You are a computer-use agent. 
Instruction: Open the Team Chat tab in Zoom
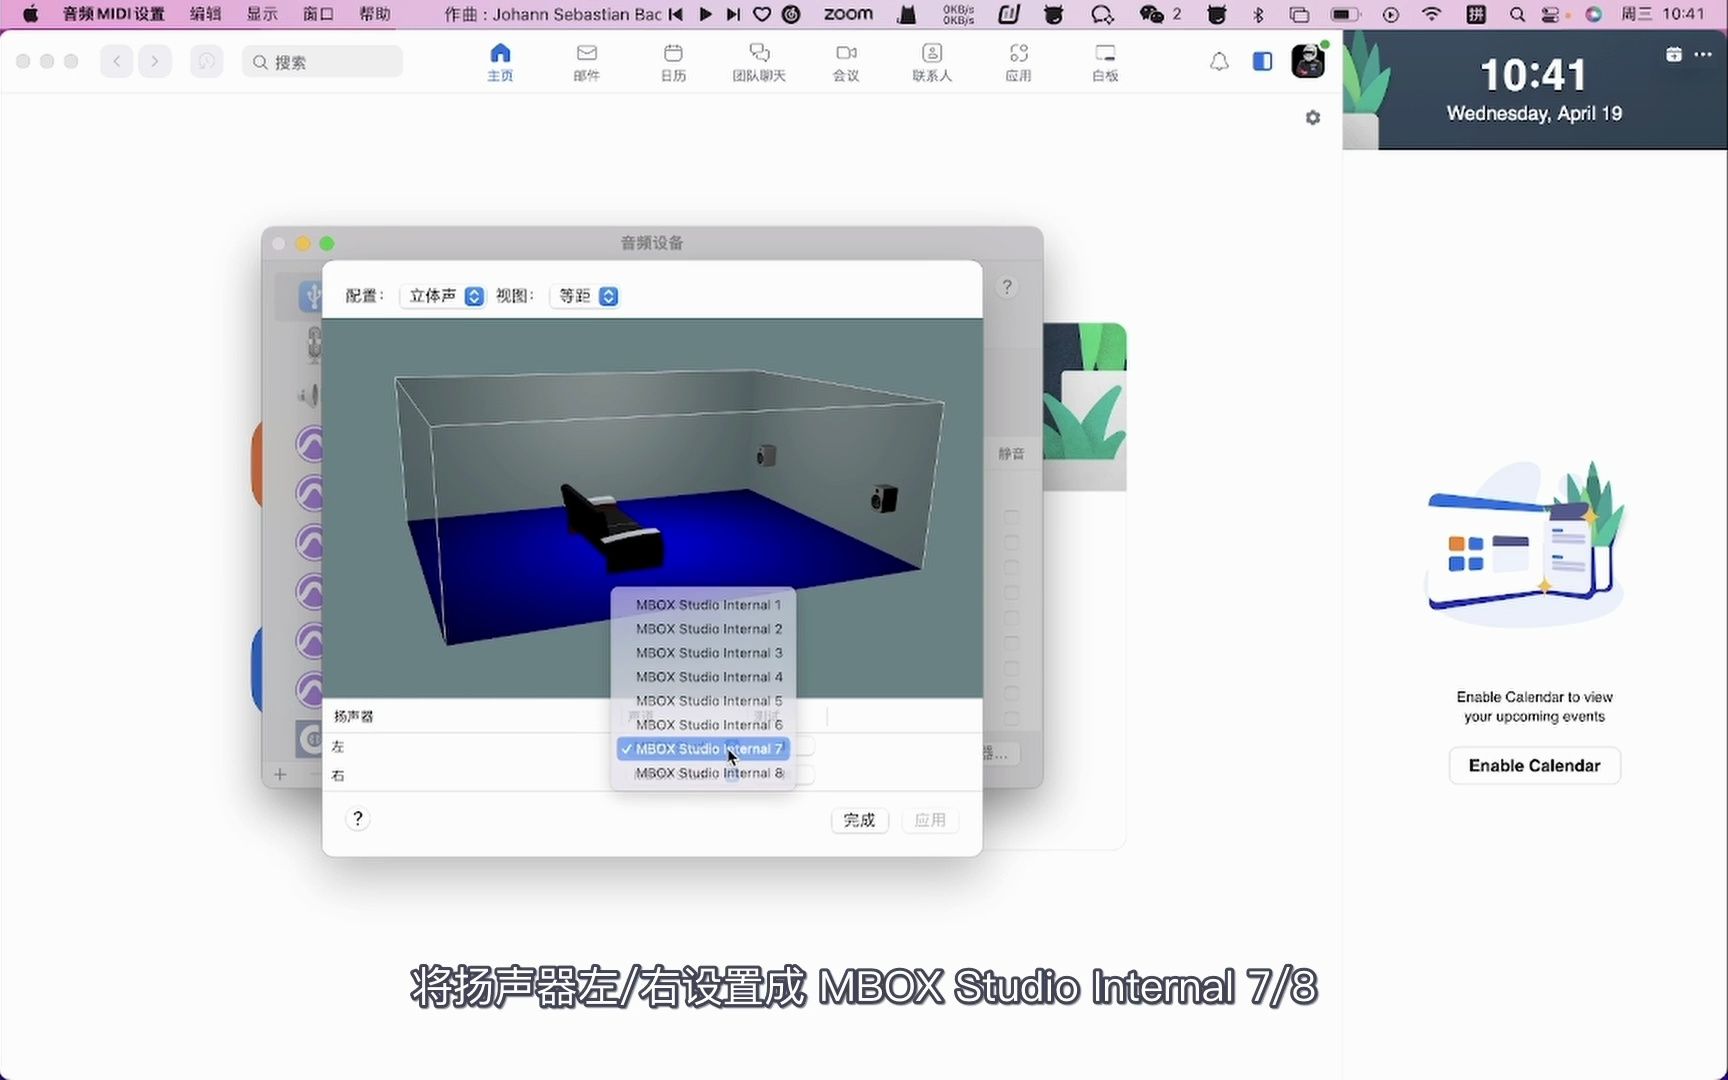(759, 62)
